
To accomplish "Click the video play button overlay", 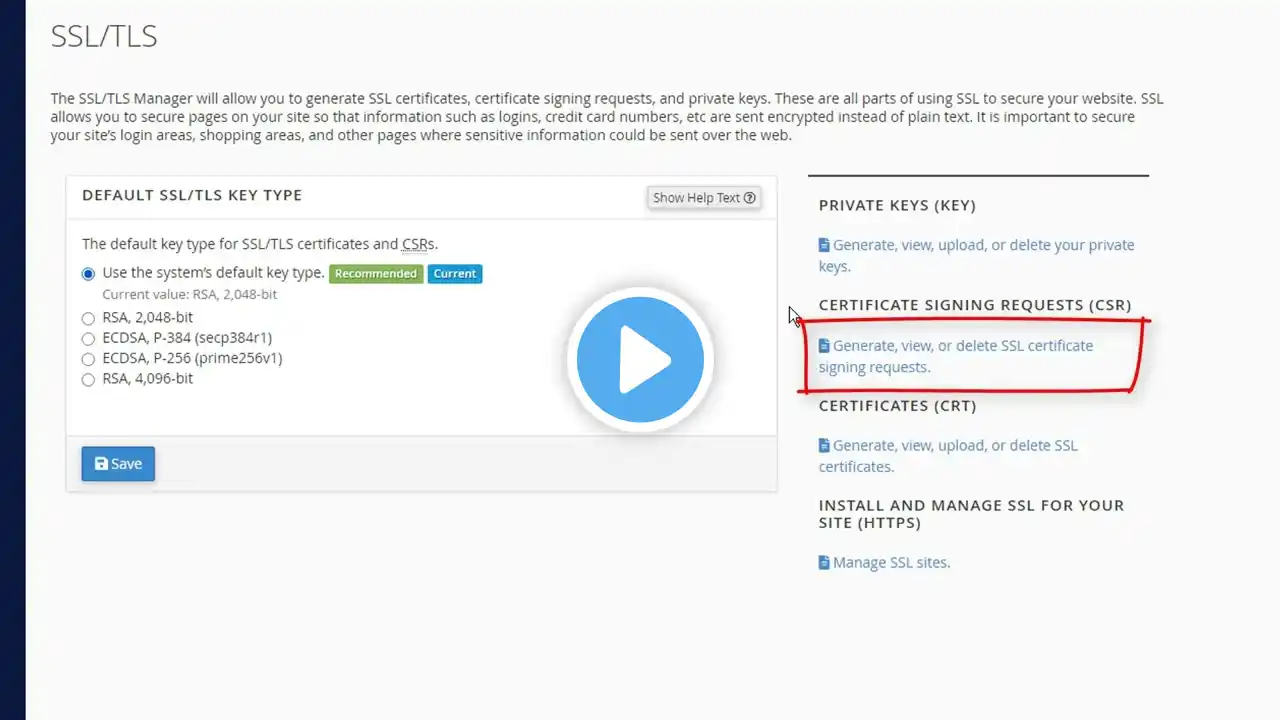I will pyautogui.click(x=640, y=359).
